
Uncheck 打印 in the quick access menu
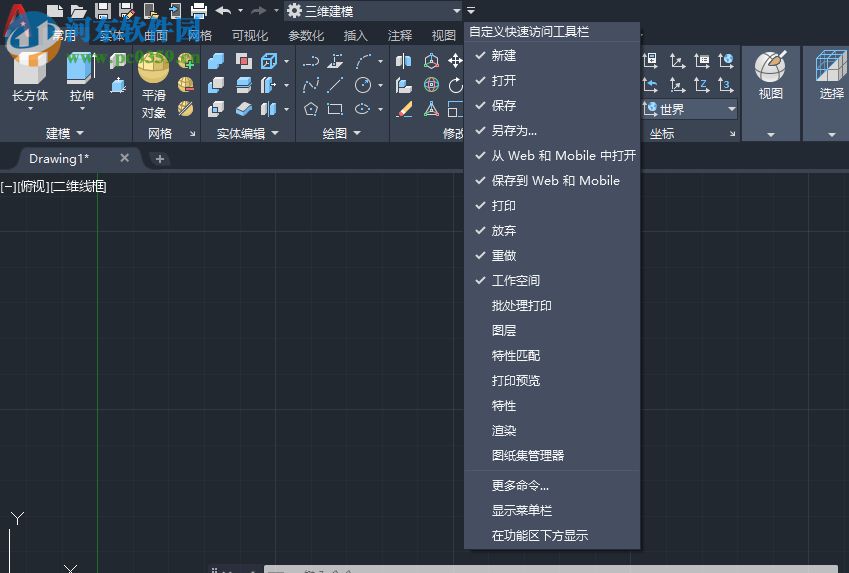click(x=552, y=205)
